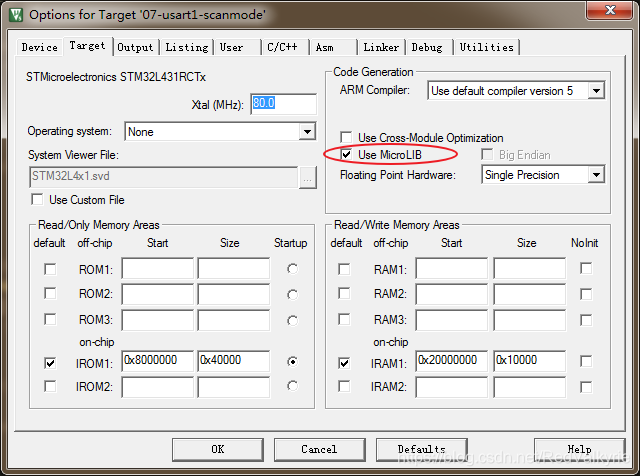Viewport: 640px width, 476px height.
Task: Enable NoInit for RAM2
Action: click(586, 294)
